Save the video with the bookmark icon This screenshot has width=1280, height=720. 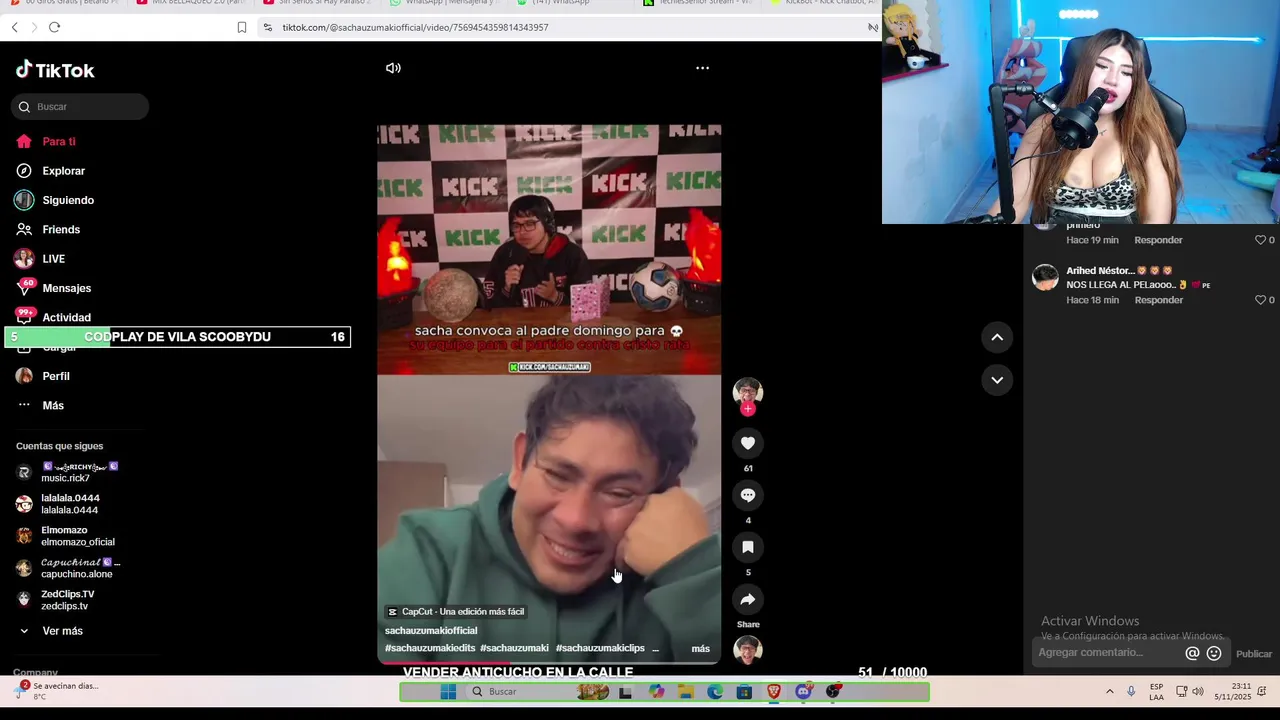click(748, 547)
